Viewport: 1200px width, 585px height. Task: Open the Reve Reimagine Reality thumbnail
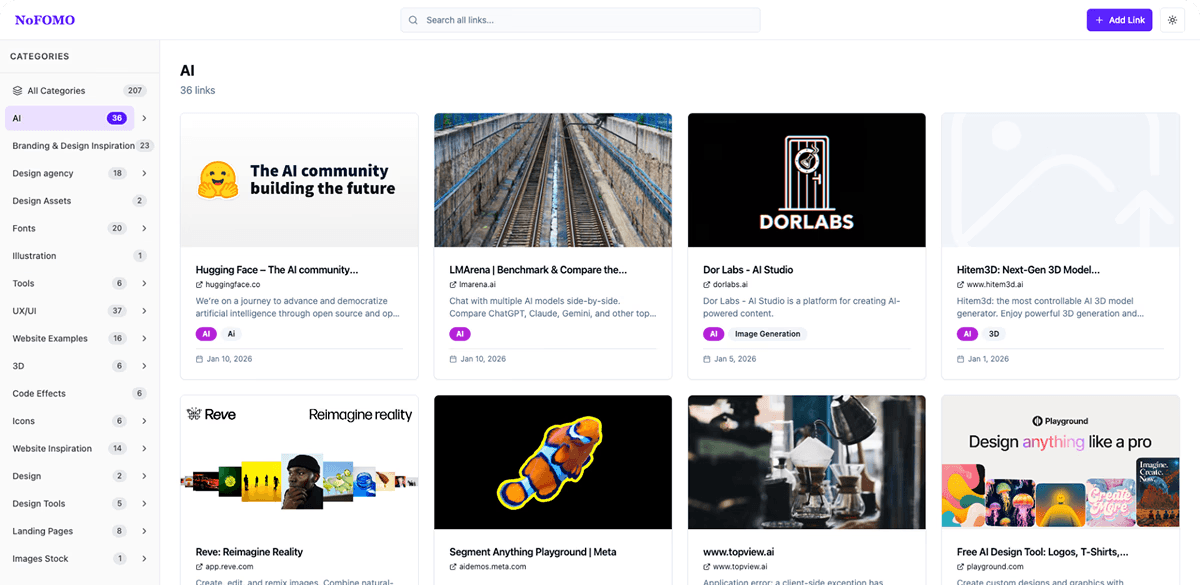(x=299, y=462)
